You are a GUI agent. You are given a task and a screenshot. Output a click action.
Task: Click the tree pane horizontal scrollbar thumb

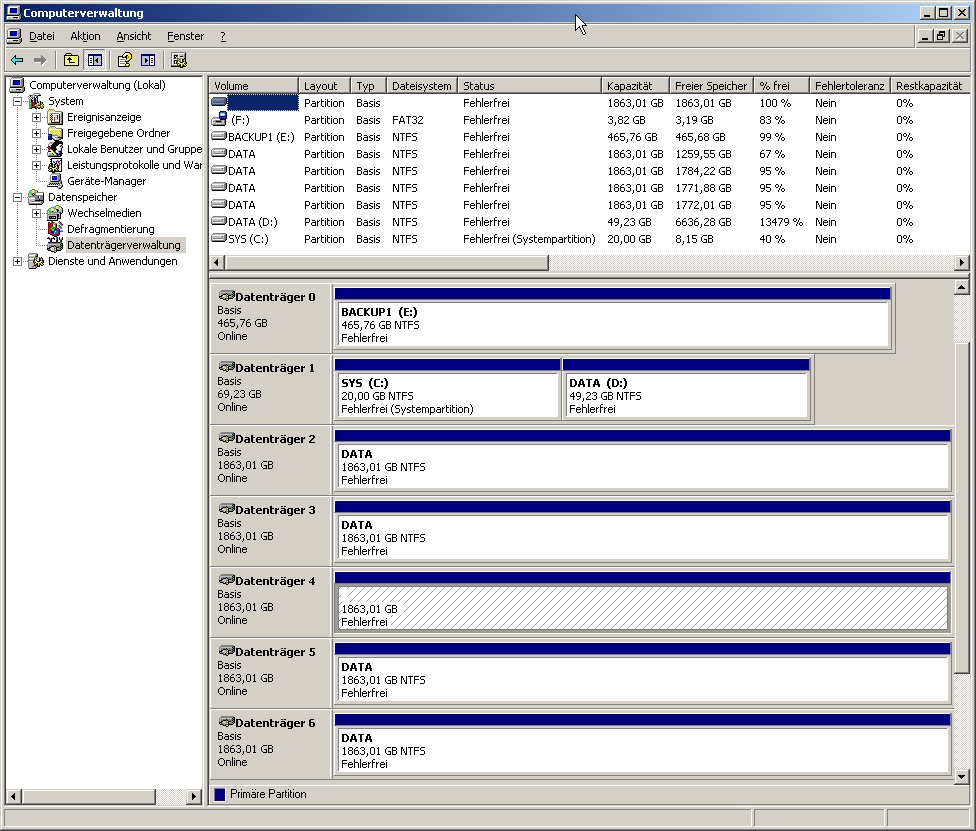point(88,796)
